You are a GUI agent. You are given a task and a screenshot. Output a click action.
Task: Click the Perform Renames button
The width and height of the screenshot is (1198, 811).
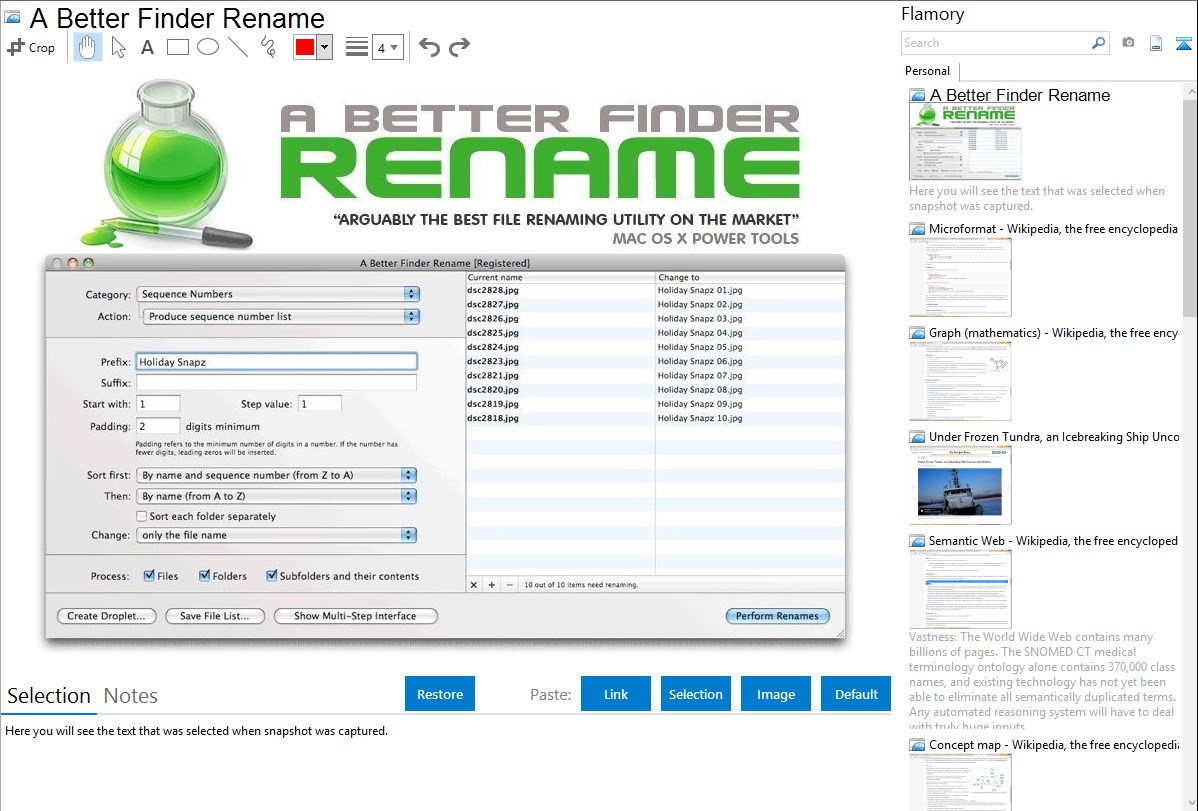point(777,616)
